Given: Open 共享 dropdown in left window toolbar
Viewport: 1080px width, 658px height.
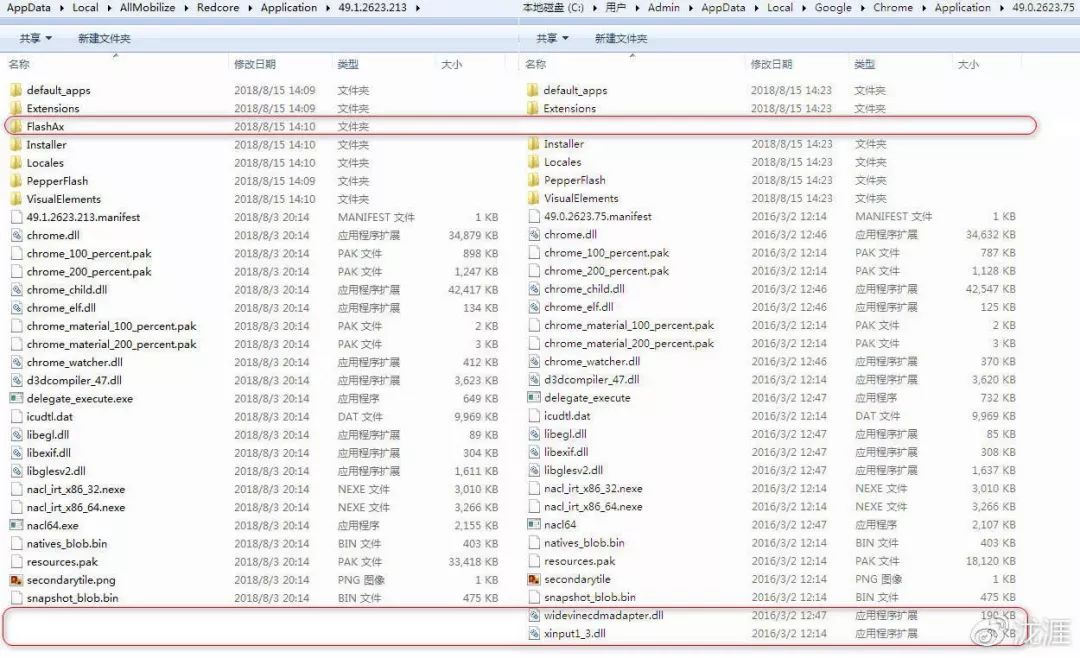Looking at the screenshot, I should coord(36,38).
